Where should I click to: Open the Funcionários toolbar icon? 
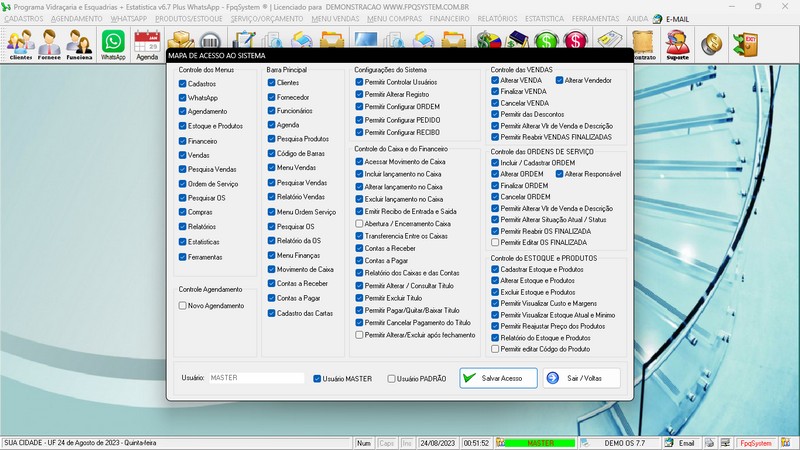point(79,45)
